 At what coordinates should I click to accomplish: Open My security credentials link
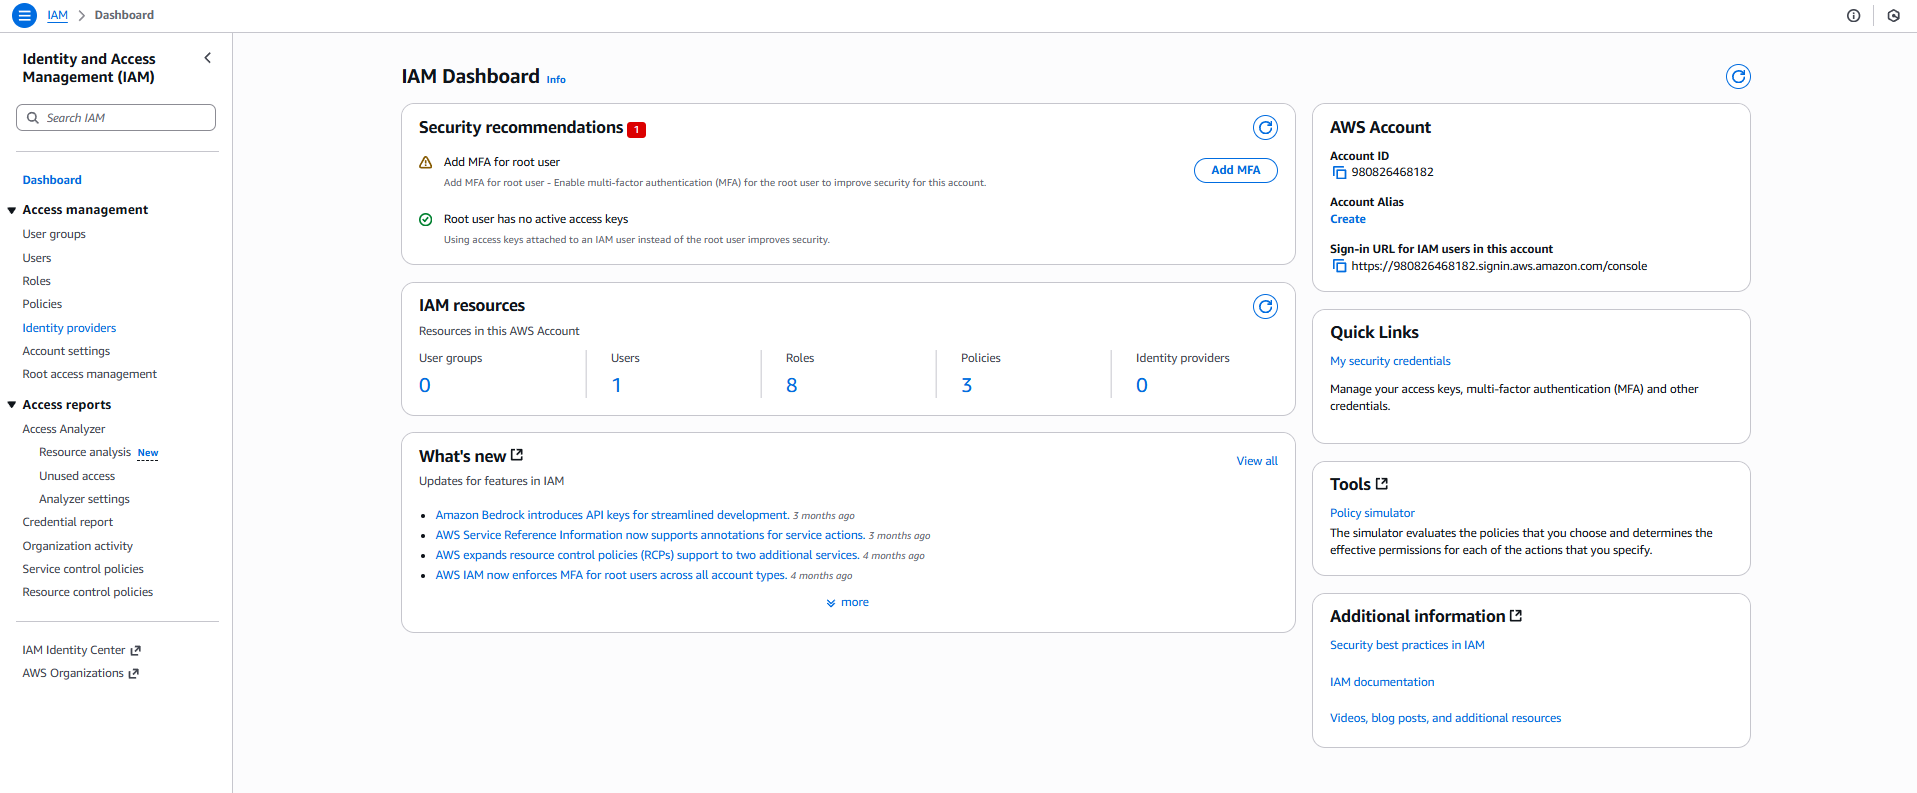tap(1390, 361)
